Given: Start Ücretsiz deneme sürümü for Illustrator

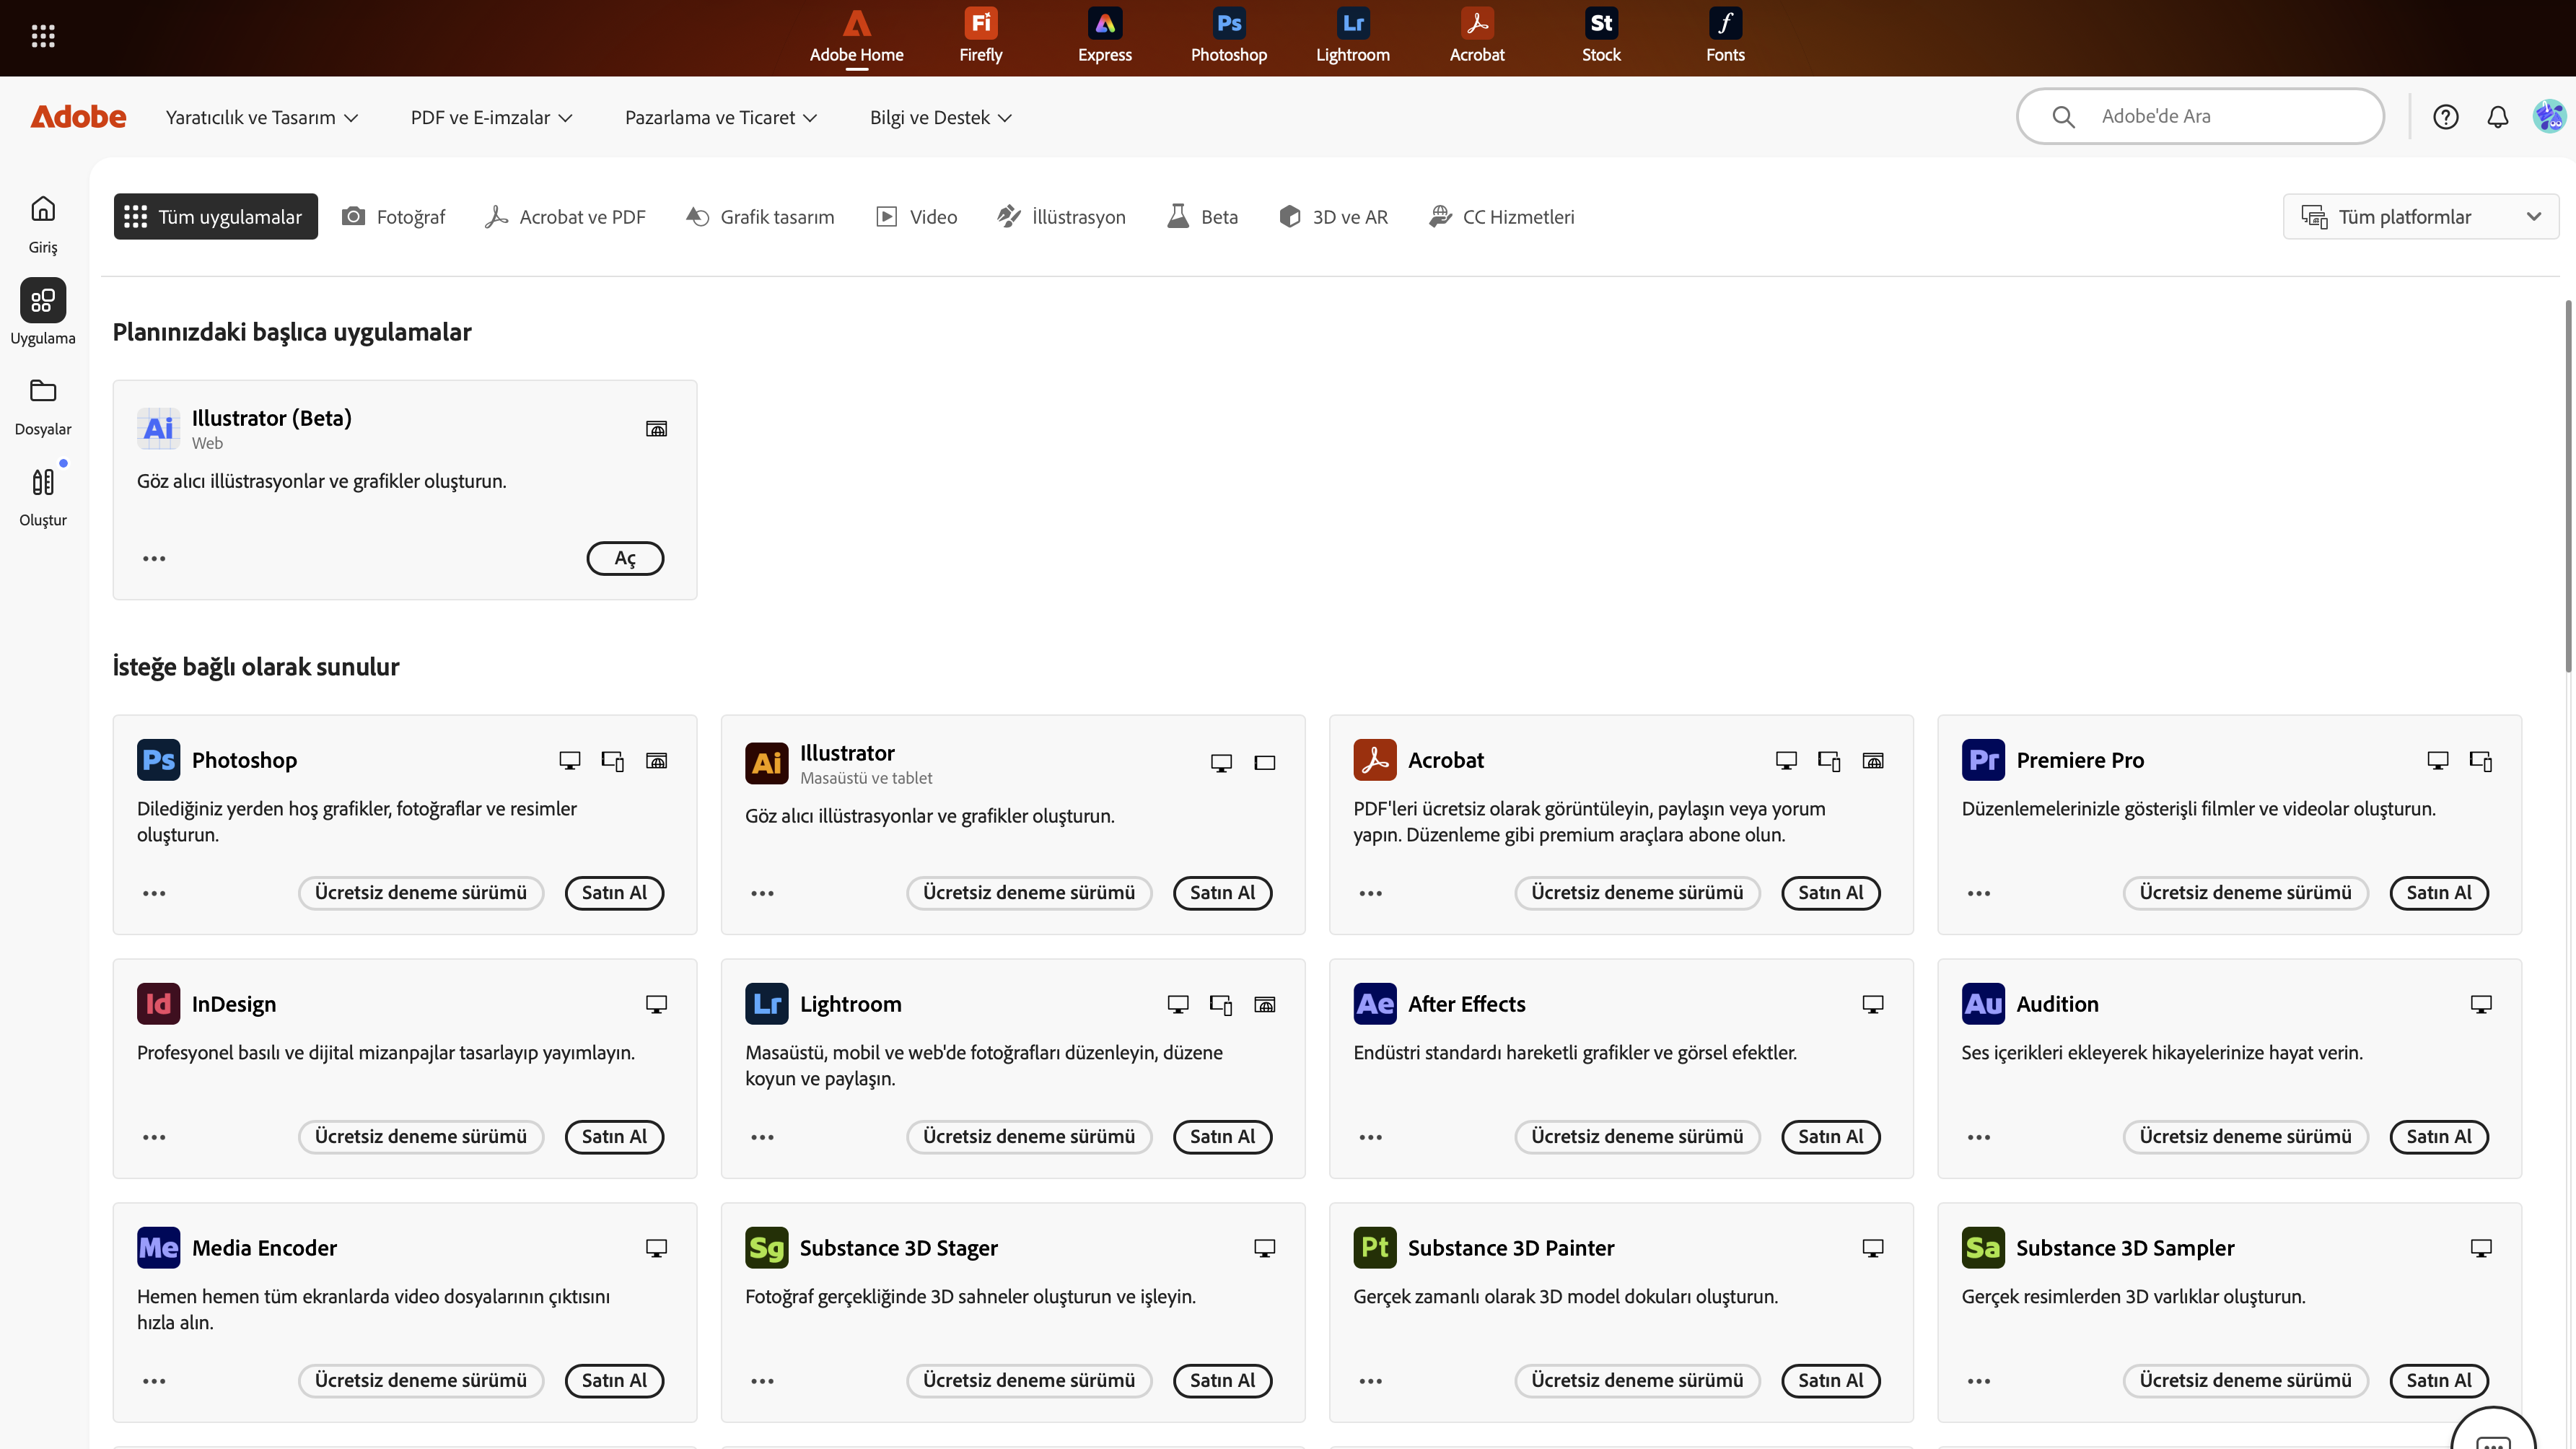Looking at the screenshot, I should [1029, 893].
